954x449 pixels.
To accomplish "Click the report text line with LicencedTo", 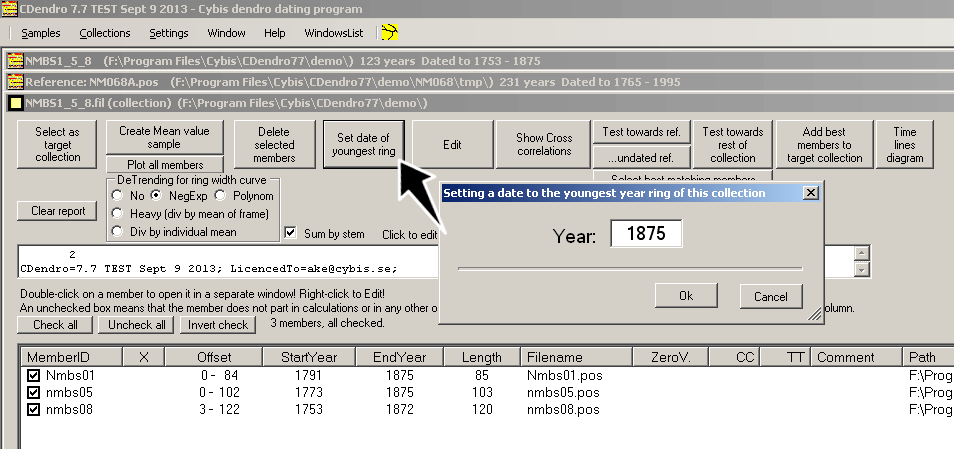I will point(209,268).
